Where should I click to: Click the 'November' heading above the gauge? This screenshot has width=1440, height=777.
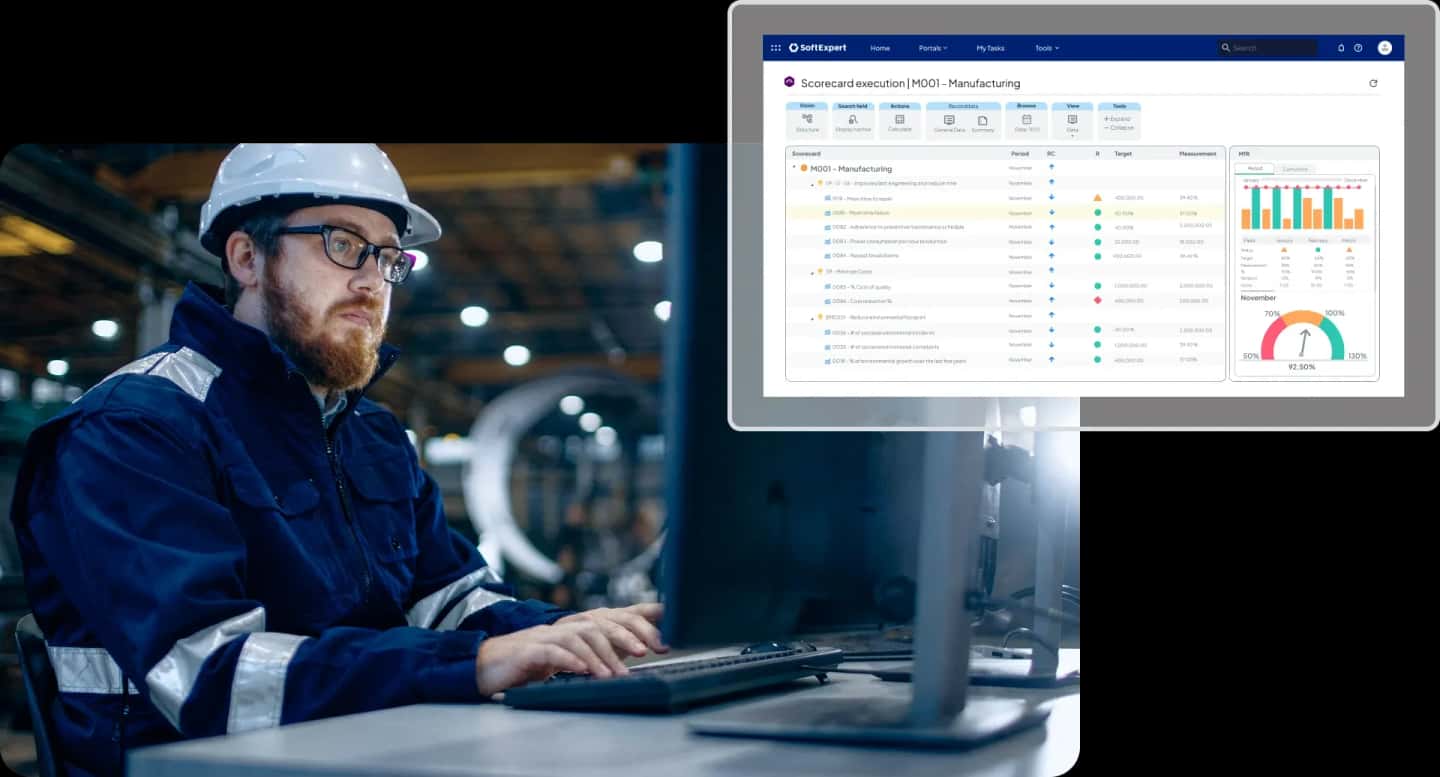[1259, 298]
